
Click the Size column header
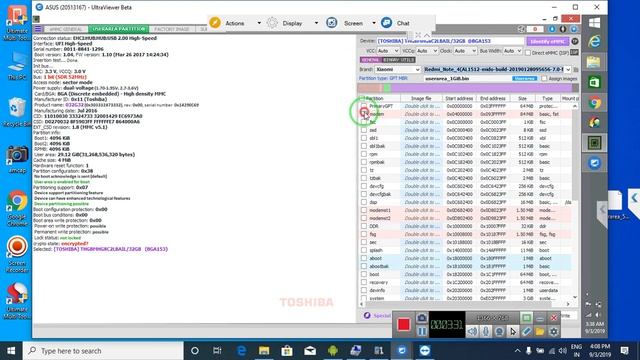522,98
